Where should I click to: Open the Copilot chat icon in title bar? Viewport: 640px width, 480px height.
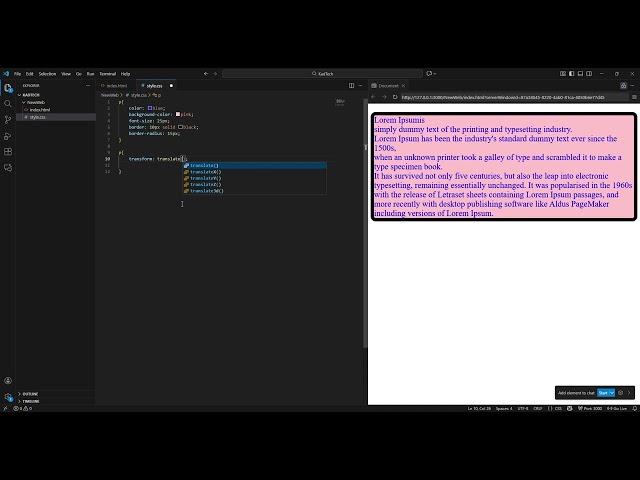tap(429, 73)
